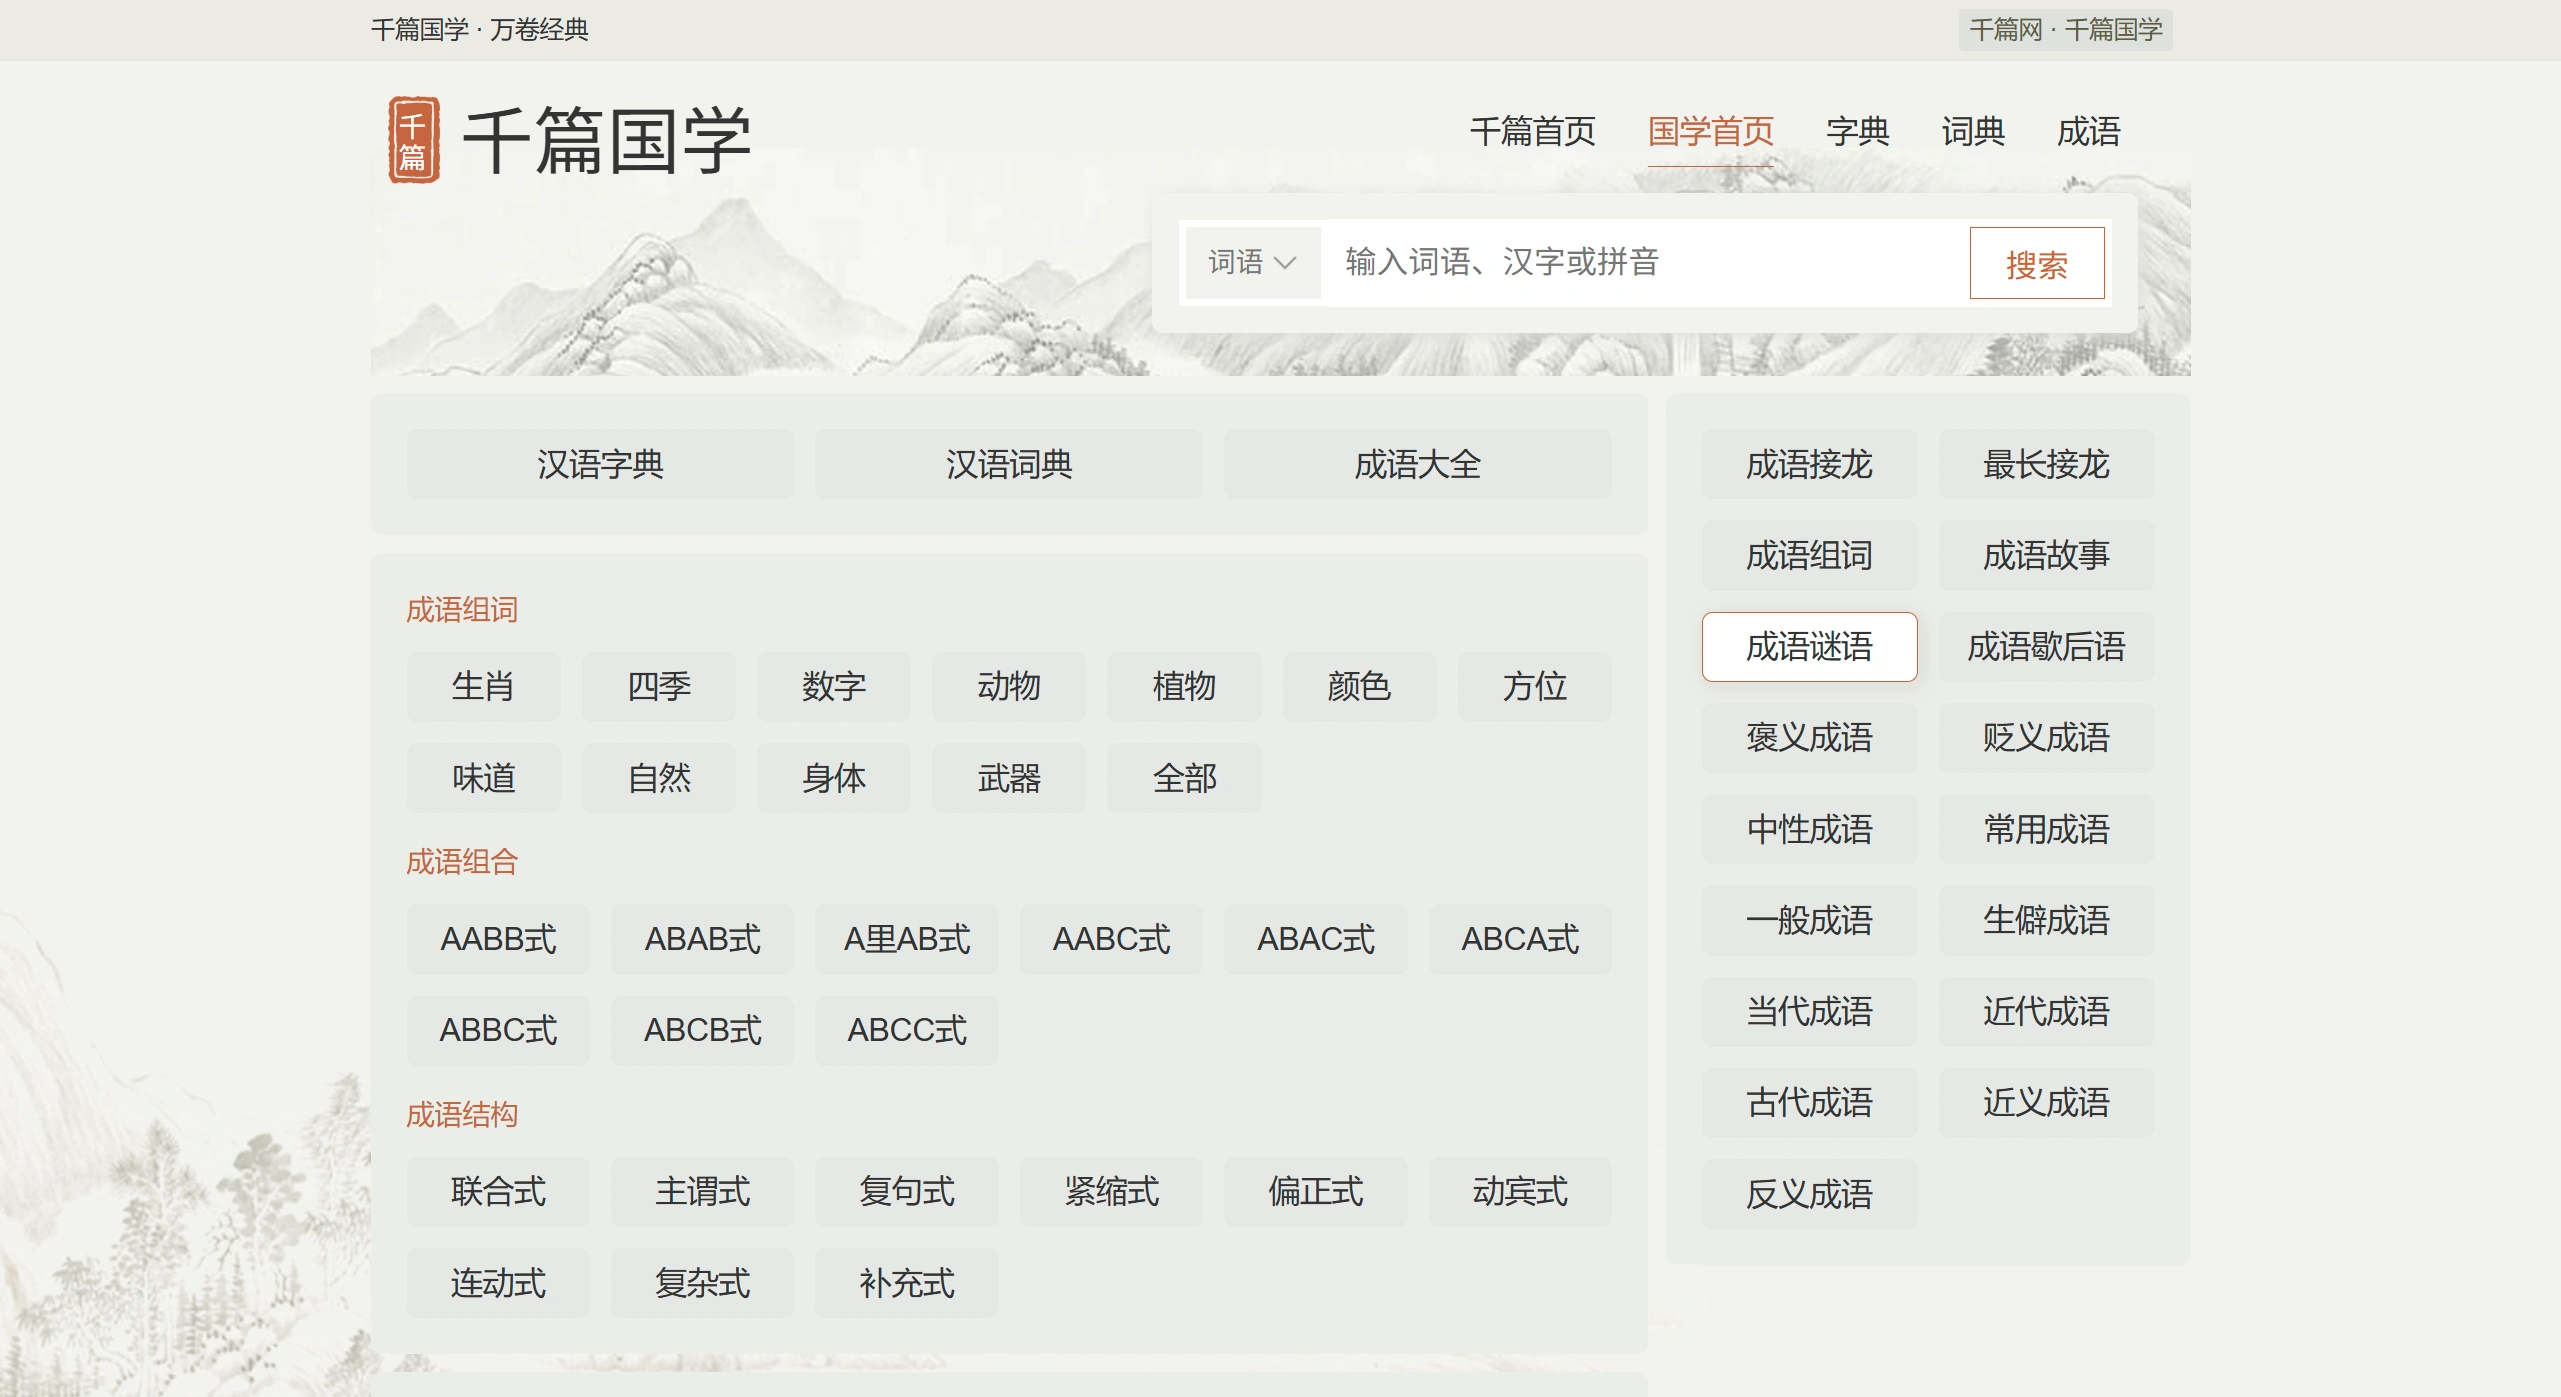Open 成语故事 in the right panel
The image size is (2561, 1397).
(2047, 555)
